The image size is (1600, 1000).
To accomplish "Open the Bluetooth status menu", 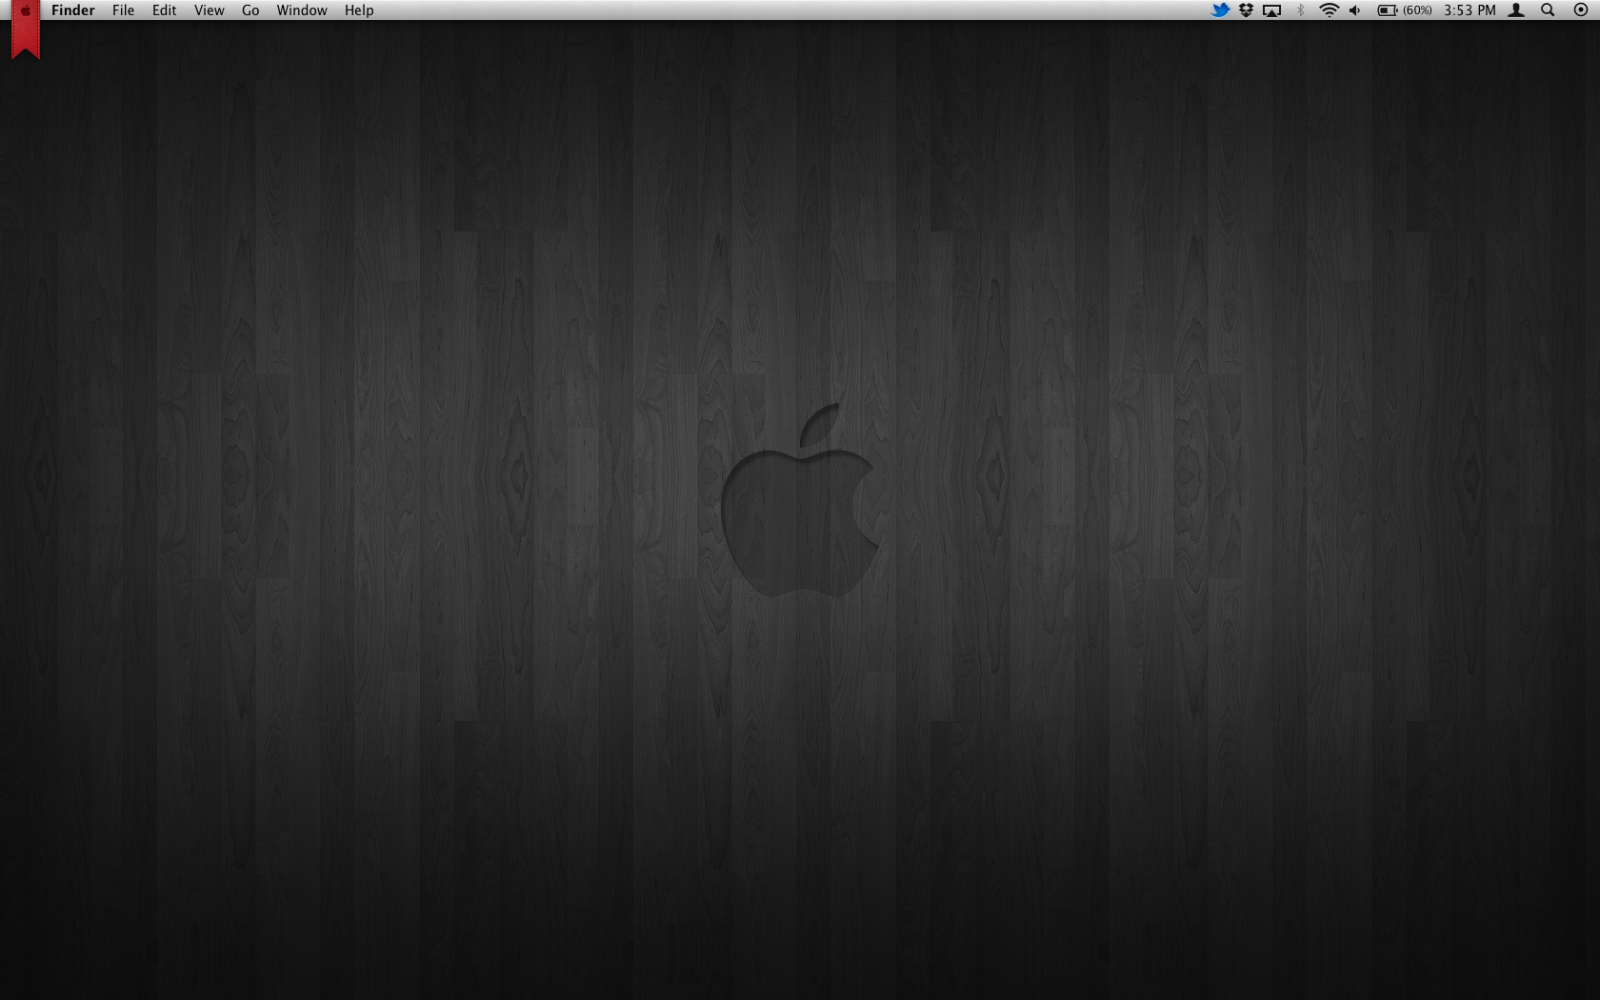I will pos(1300,10).
